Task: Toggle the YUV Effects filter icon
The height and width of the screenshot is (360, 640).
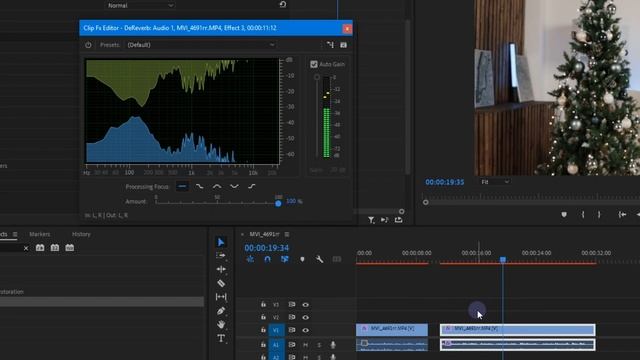Action: (x=70, y=248)
